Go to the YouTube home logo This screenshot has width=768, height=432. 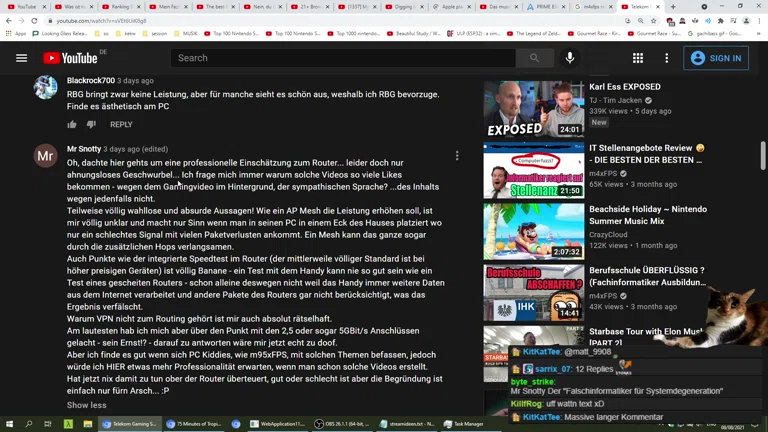coord(70,58)
